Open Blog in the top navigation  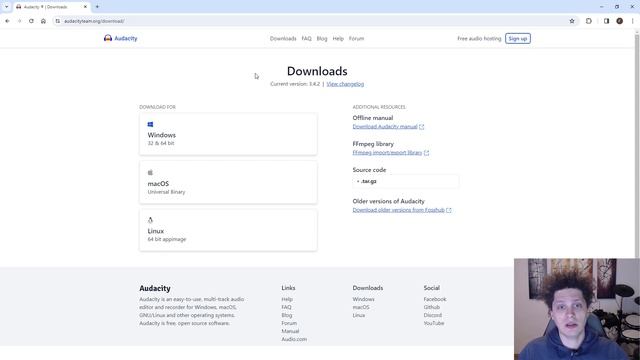[x=322, y=38]
